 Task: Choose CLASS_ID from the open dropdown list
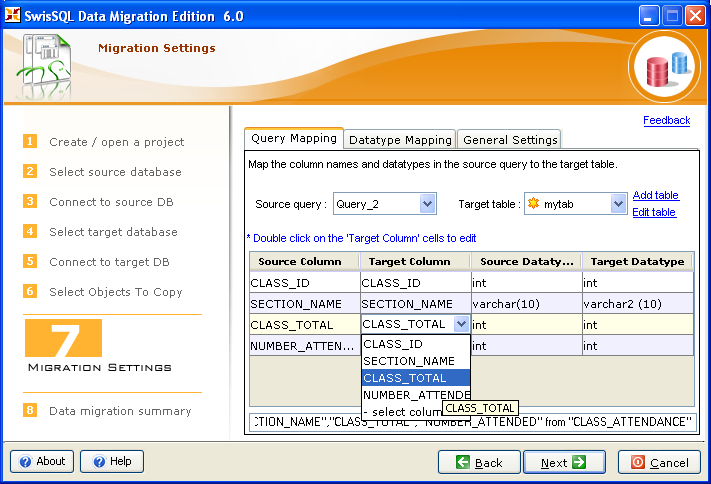coord(416,344)
